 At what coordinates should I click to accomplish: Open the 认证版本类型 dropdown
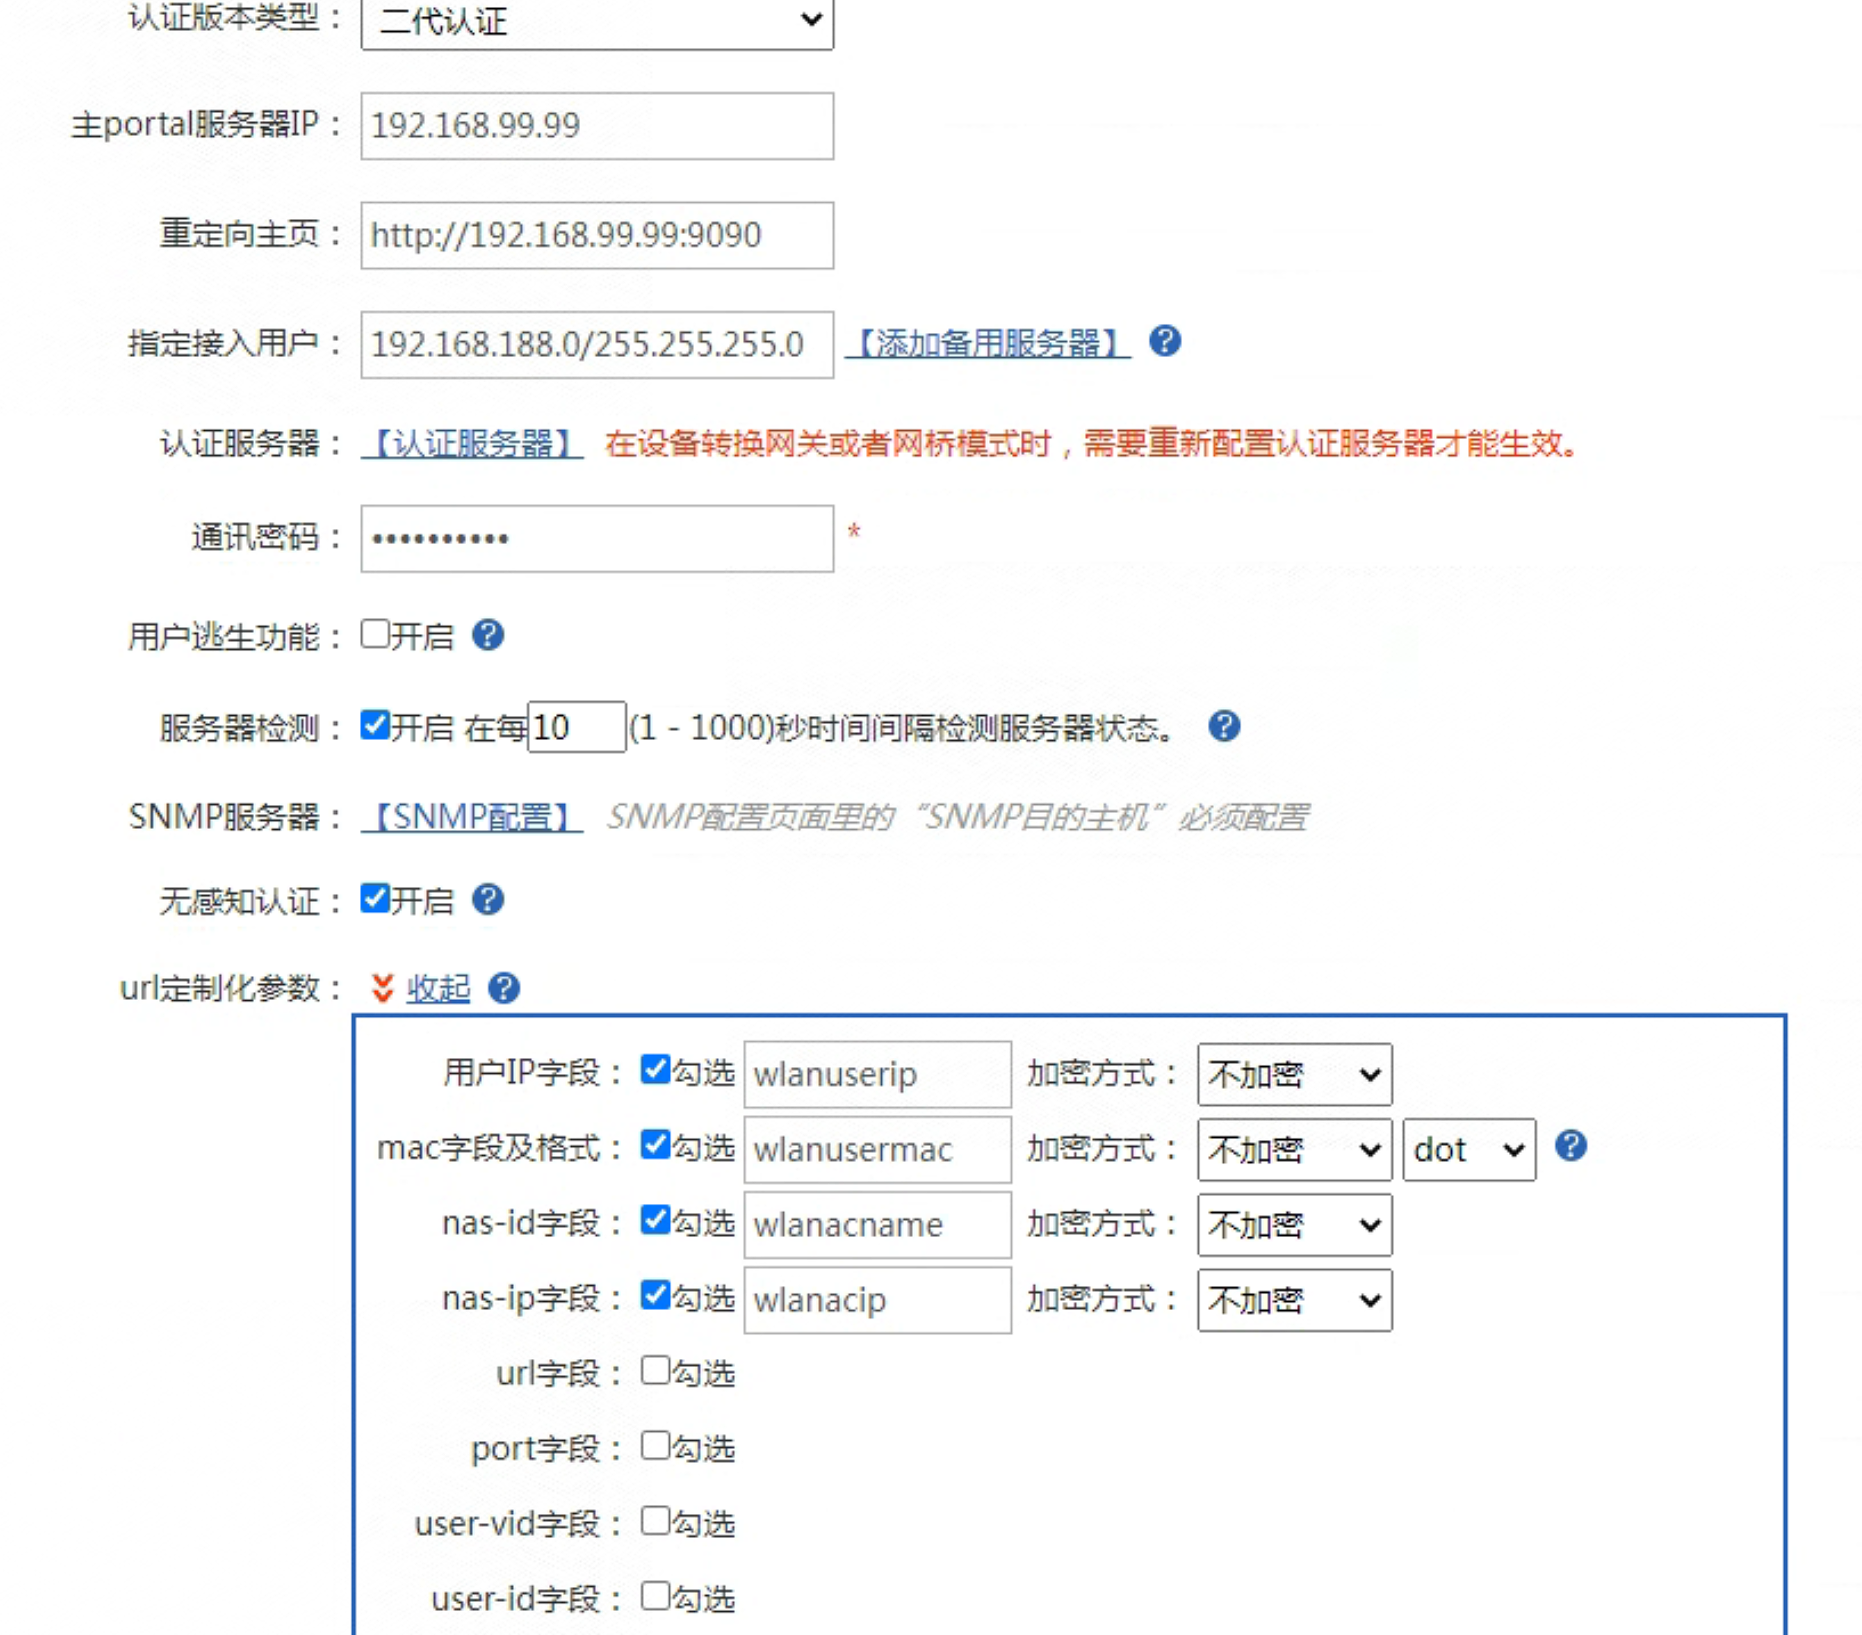[595, 24]
